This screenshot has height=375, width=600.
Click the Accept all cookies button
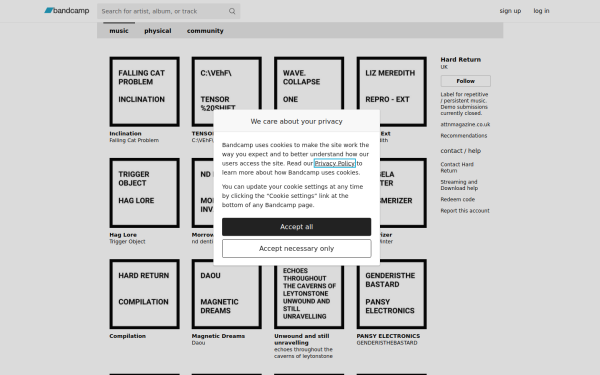(x=297, y=227)
